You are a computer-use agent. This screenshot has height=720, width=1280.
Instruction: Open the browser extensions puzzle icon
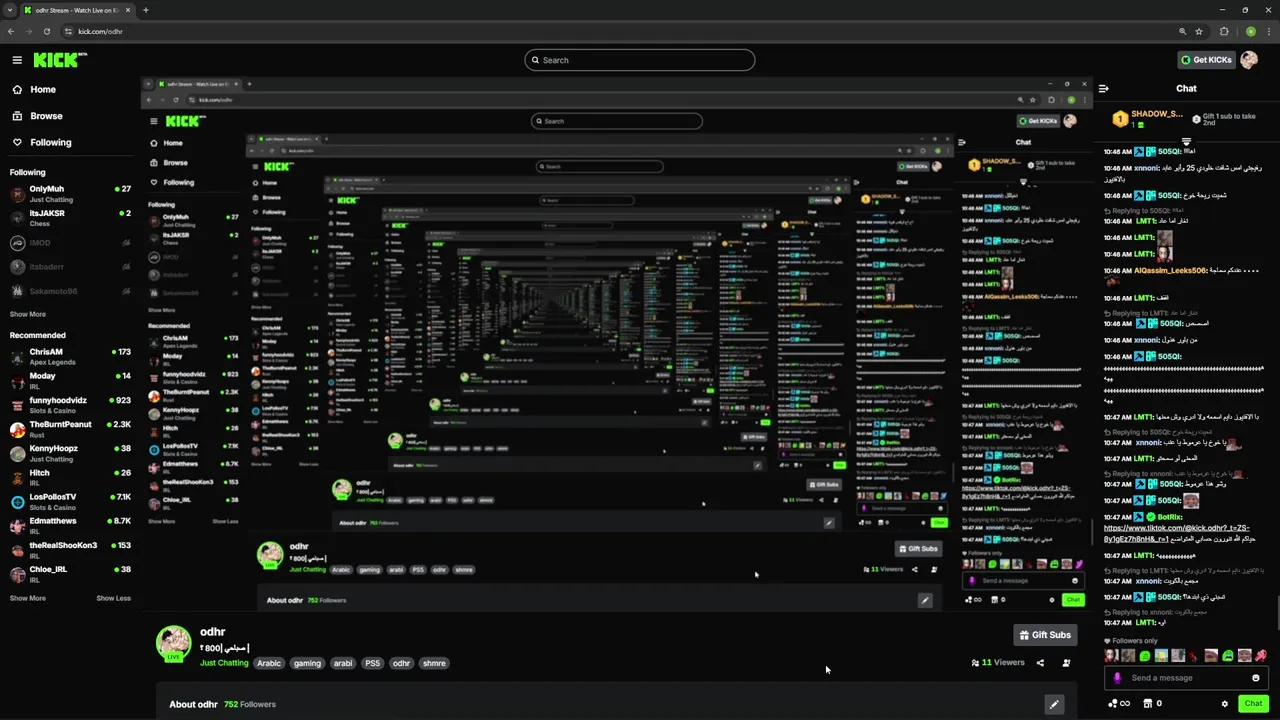point(1224,31)
